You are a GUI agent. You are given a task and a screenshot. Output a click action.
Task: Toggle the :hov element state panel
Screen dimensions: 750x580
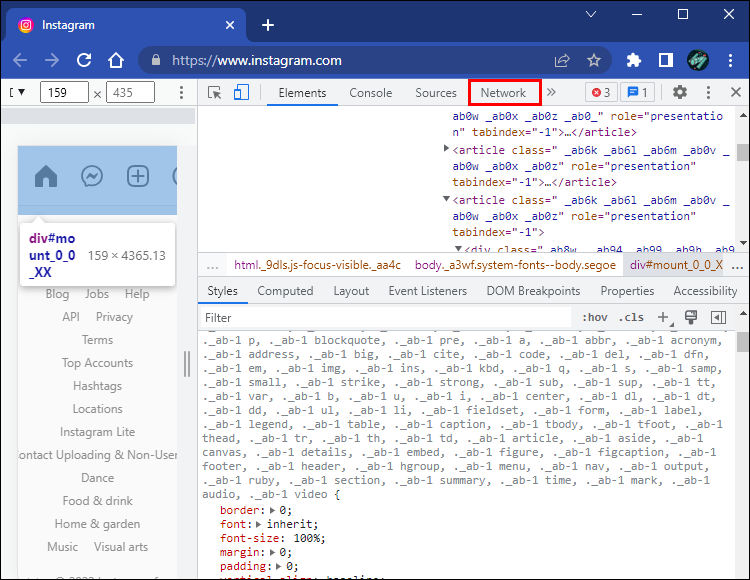(594, 318)
